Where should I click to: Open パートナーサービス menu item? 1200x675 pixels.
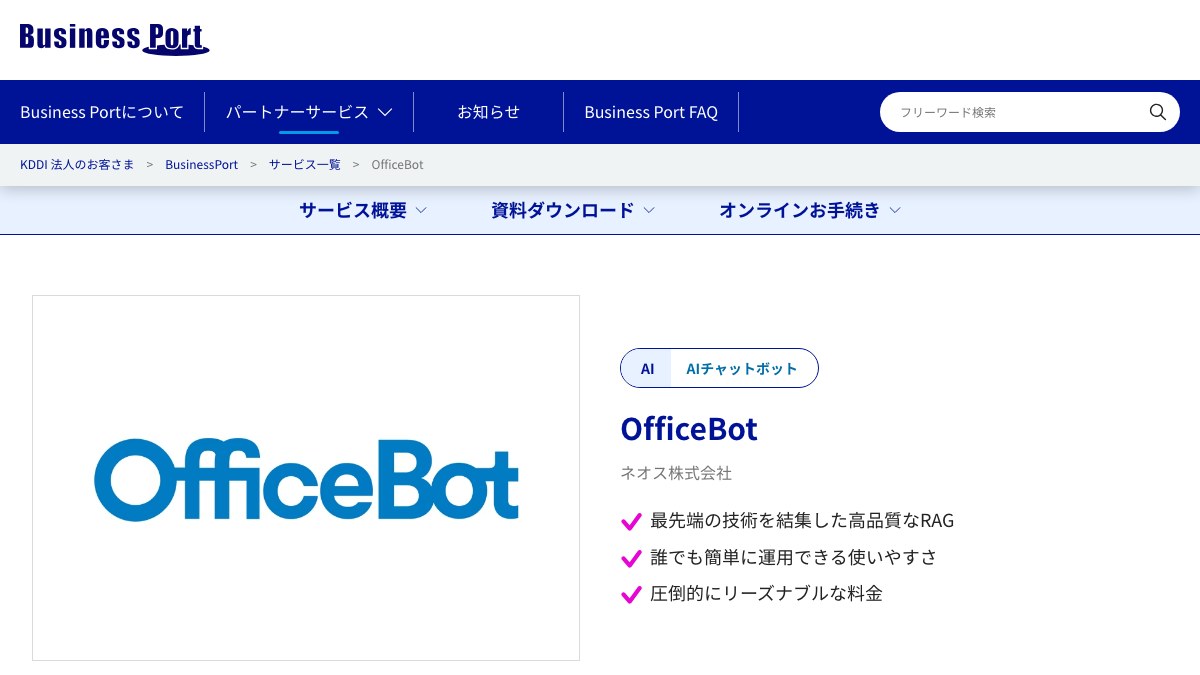[297, 112]
